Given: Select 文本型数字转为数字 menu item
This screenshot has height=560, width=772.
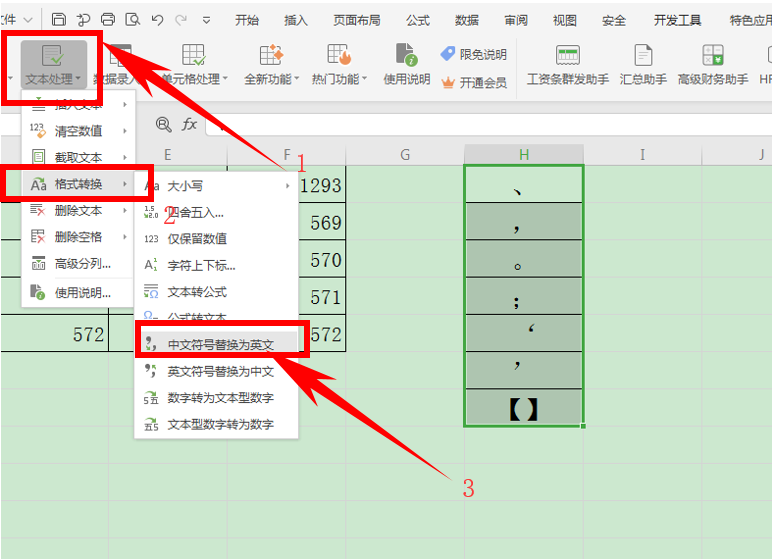Looking at the screenshot, I should (217, 425).
